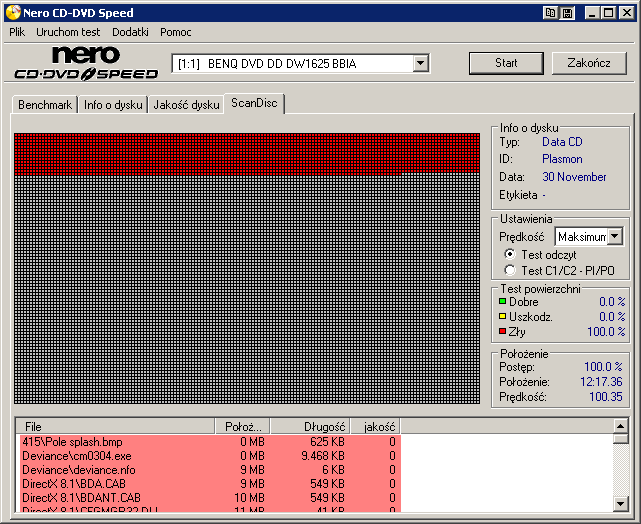Screen dimensions: 641x524
Task: Click the Data CD type value
Action: click(562, 142)
